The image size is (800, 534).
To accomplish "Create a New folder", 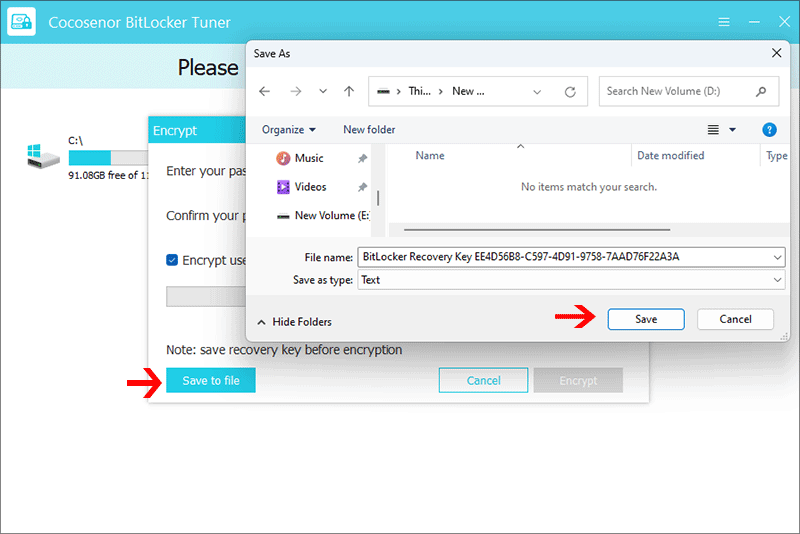I will [x=369, y=130].
